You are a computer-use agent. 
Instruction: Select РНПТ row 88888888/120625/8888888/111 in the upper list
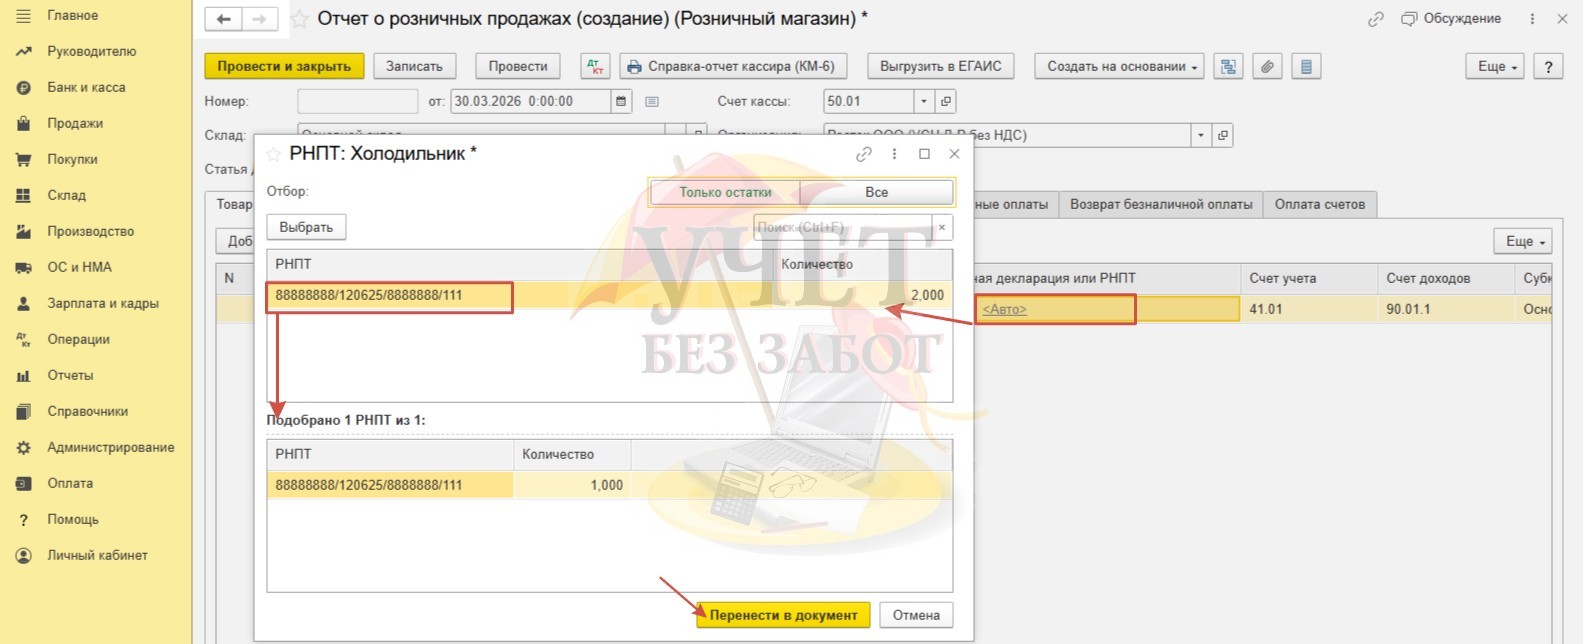609,295
